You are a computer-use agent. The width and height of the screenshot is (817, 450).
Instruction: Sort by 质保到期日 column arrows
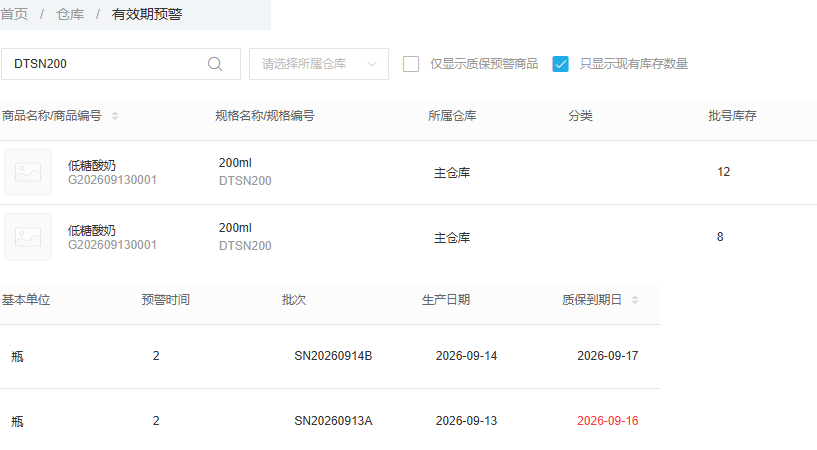pos(635,299)
